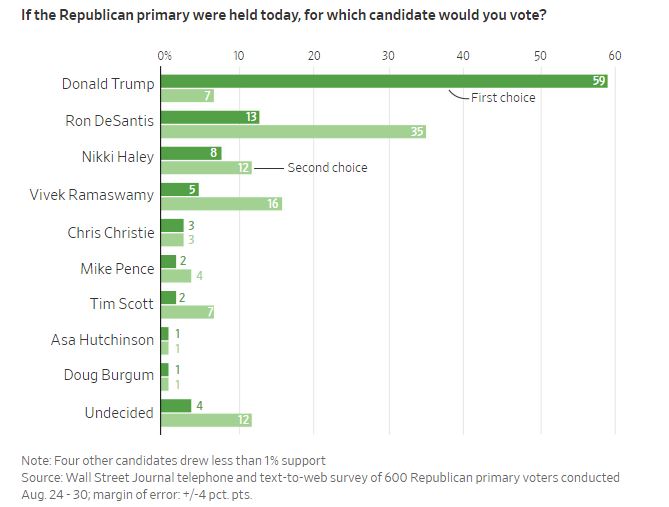The image size is (669, 507).
Task: Select the Nikki Haley candidate label
Action: pyautogui.click(x=117, y=157)
